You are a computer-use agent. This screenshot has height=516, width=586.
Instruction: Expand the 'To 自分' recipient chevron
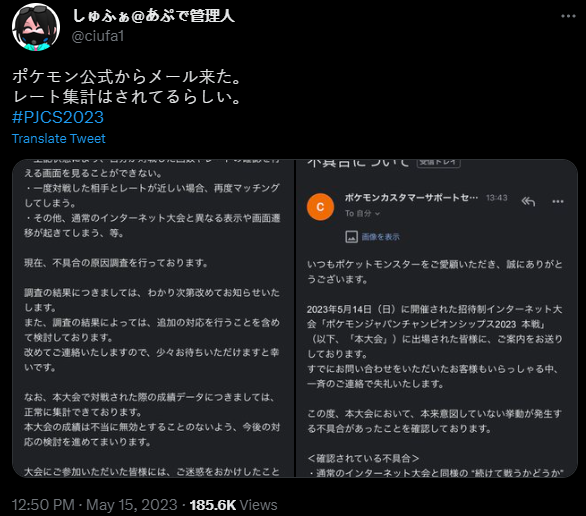point(377,214)
